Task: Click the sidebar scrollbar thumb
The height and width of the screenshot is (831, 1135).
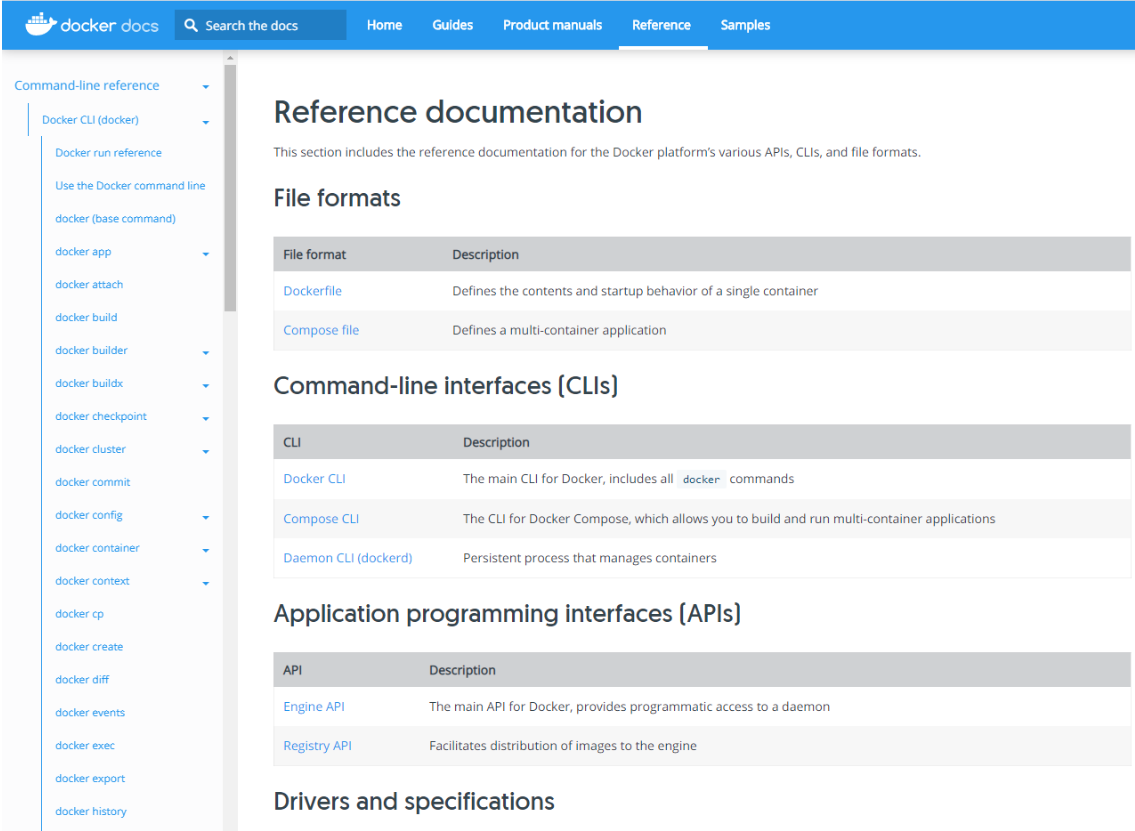Action: pyautogui.click(x=230, y=188)
